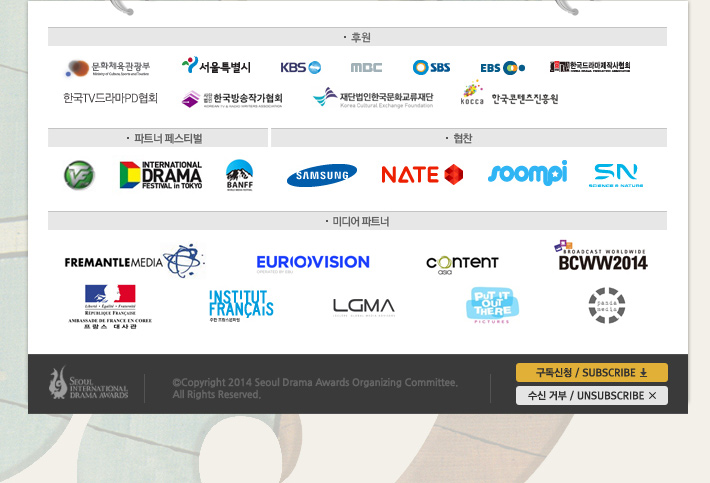Open the SN Science & Nature logo
710x483 pixels.
pos(616,175)
